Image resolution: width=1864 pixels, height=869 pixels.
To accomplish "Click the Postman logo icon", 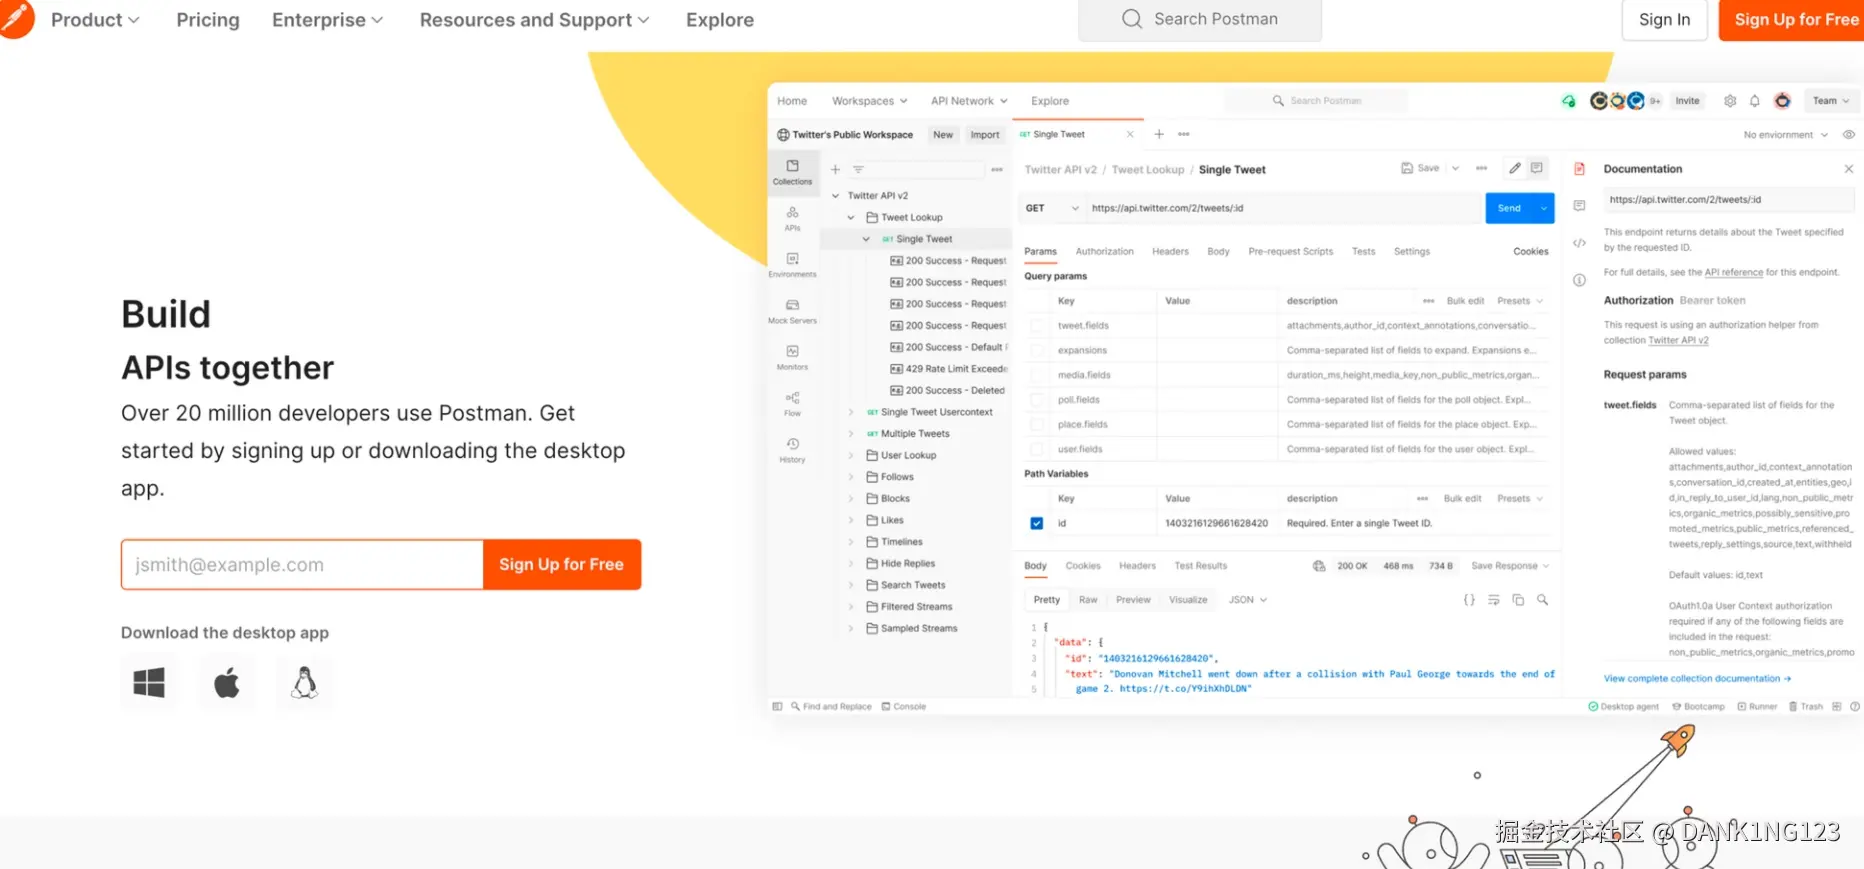I will click(15, 19).
